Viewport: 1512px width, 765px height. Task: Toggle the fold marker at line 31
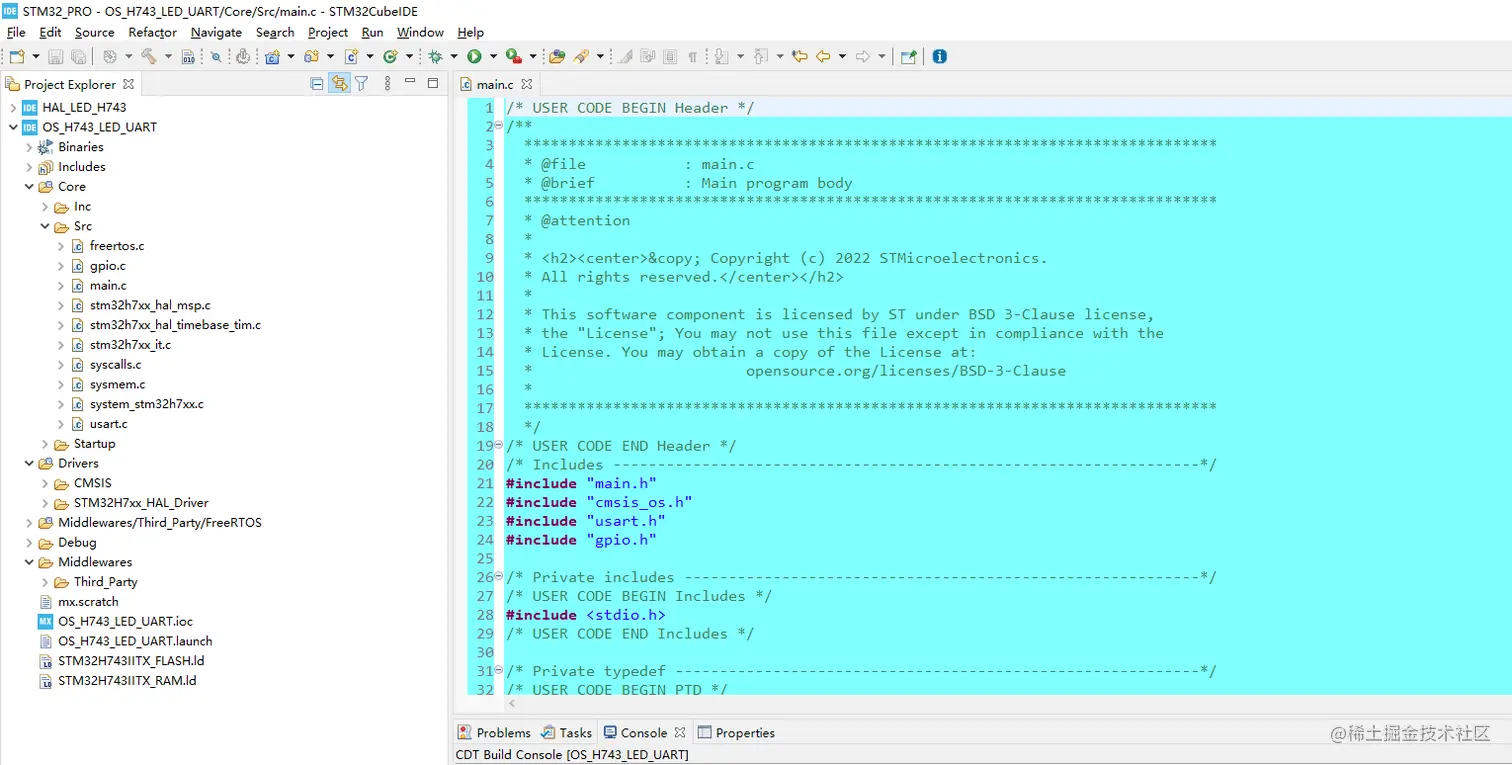pyautogui.click(x=499, y=671)
